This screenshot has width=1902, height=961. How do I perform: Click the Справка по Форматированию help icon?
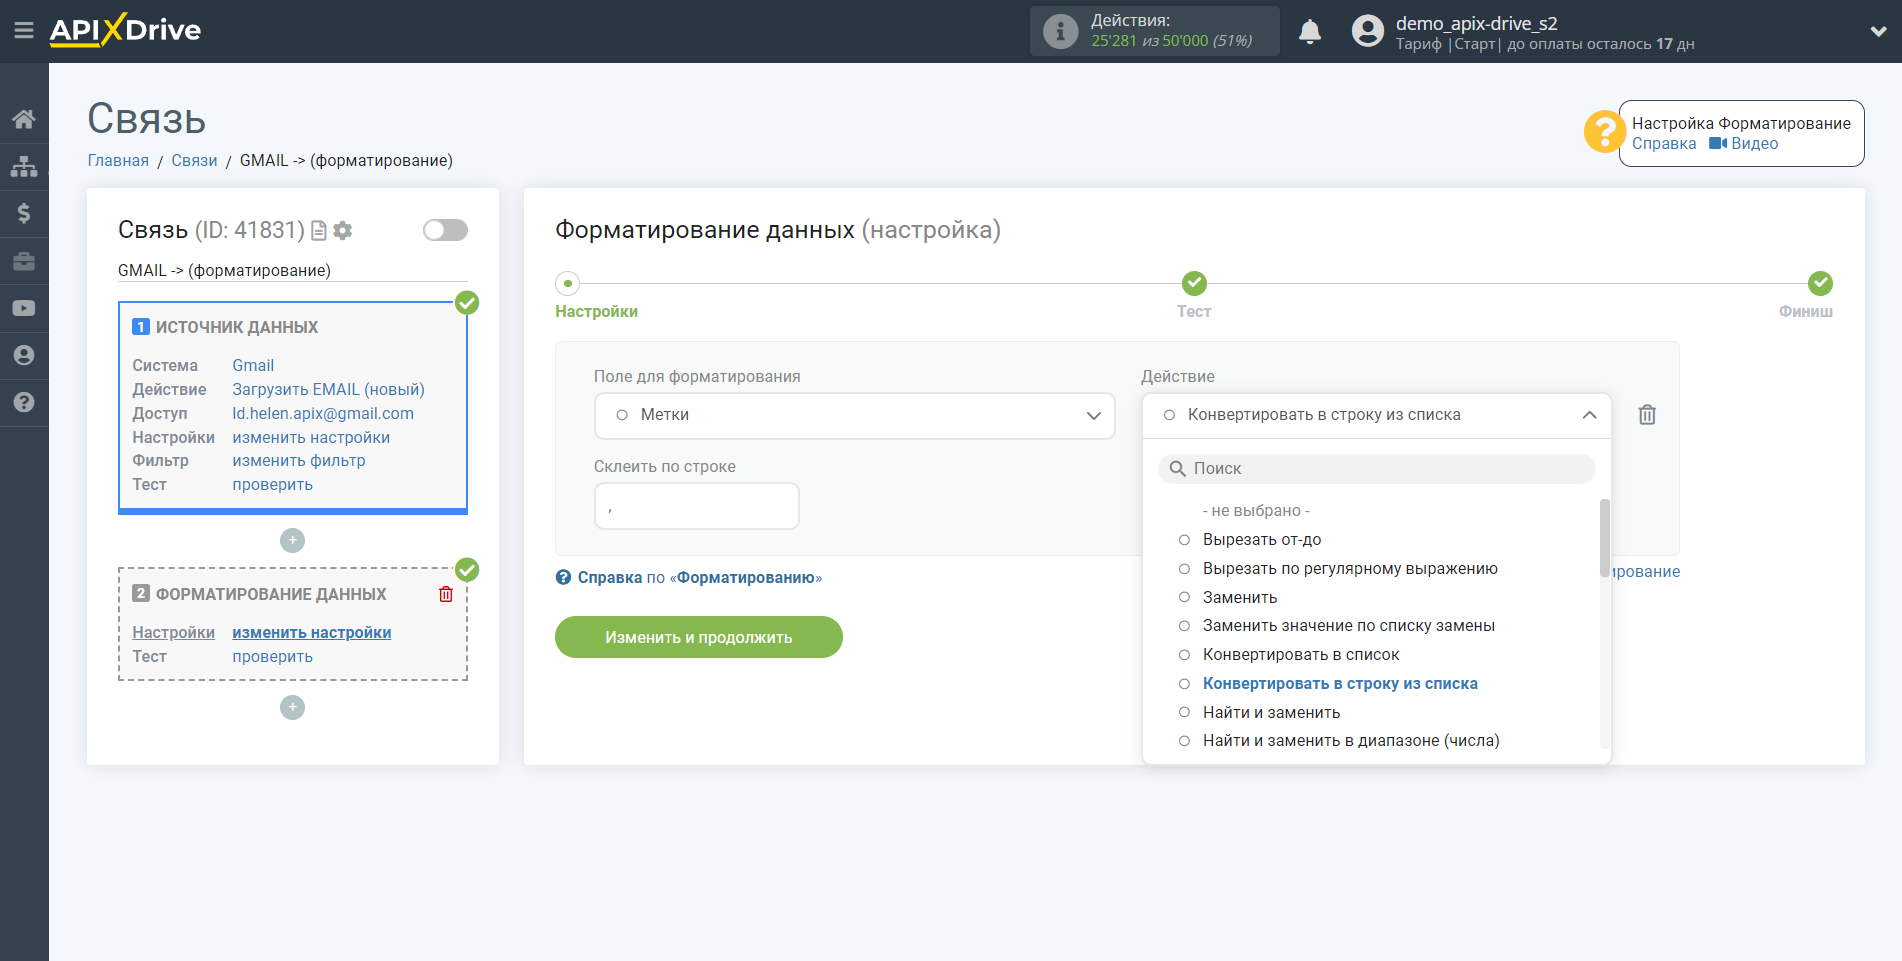(x=563, y=577)
